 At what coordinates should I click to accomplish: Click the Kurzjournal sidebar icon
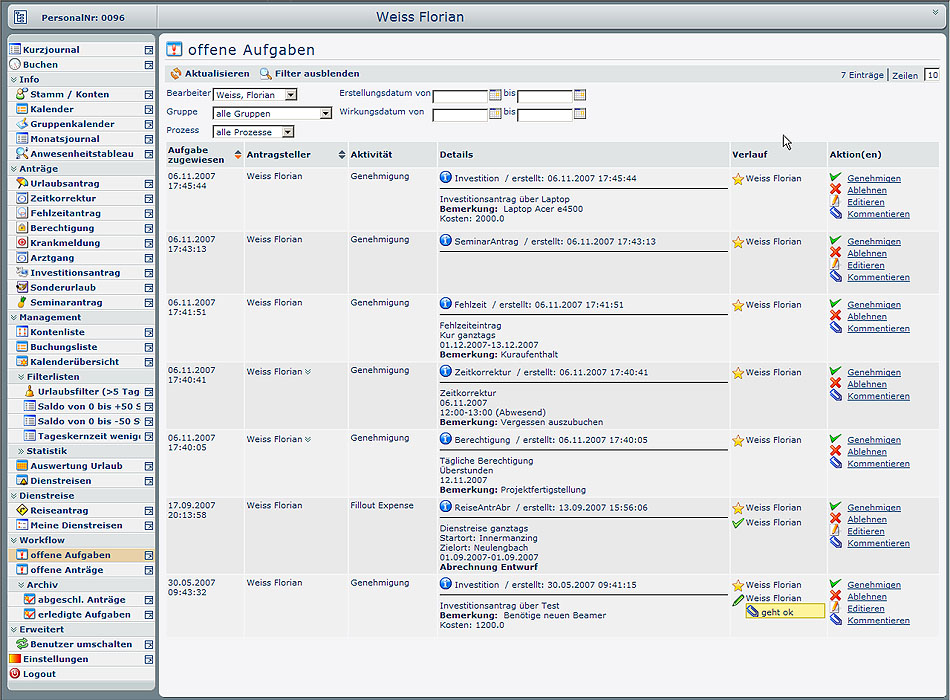click(x=15, y=50)
